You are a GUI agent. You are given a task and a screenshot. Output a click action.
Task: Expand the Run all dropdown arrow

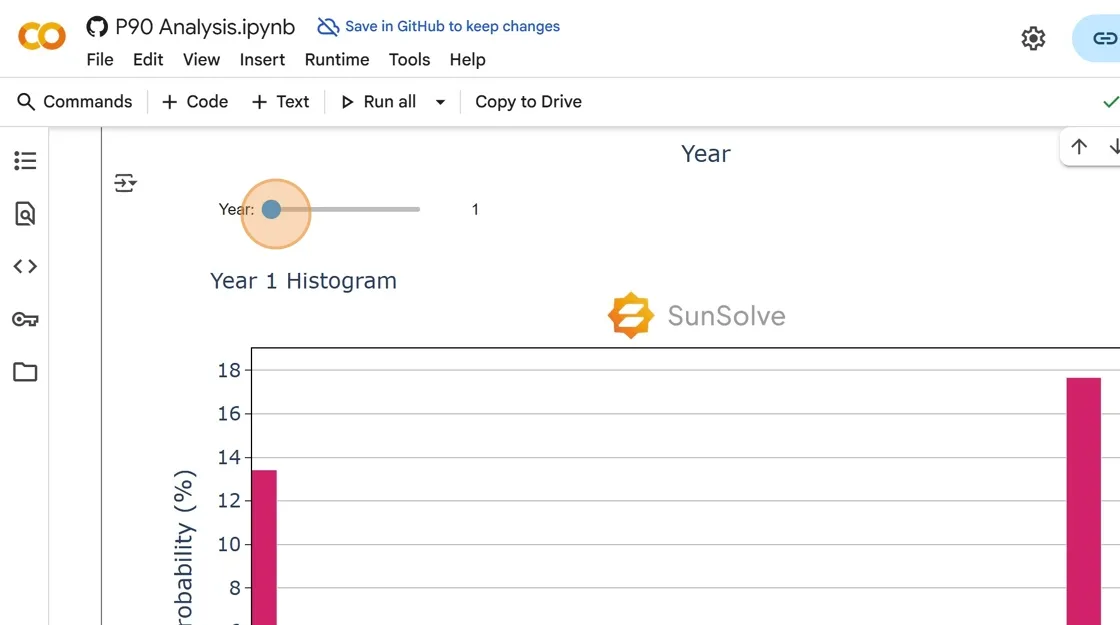[440, 102]
